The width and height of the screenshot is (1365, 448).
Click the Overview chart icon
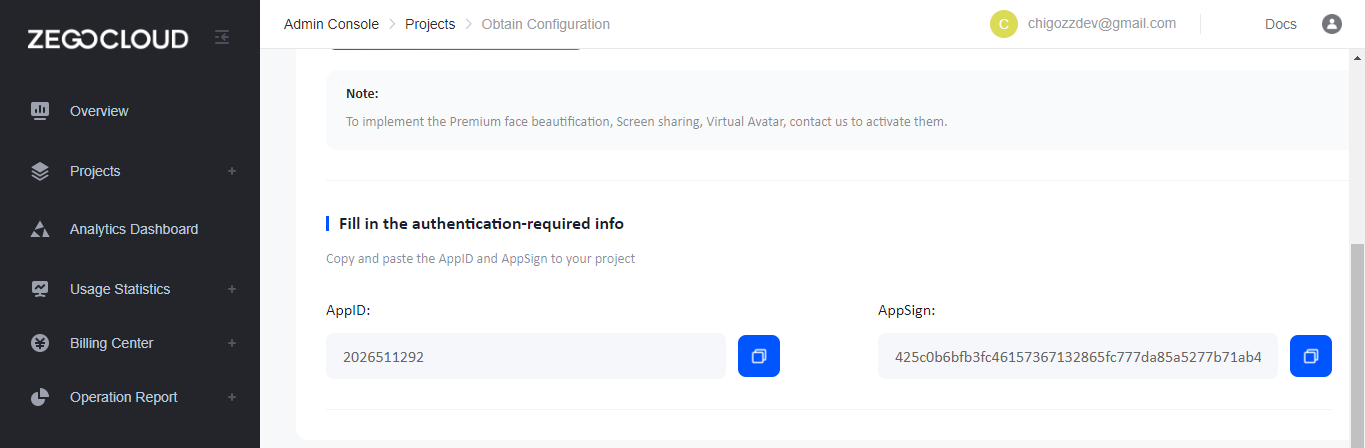pyautogui.click(x=40, y=111)
